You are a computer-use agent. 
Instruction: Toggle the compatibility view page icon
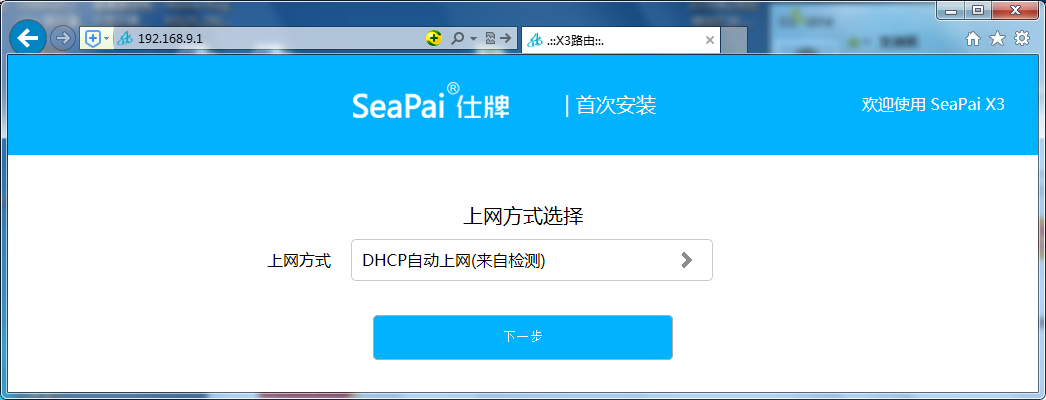pyautogui.click(x=490, y=39)
